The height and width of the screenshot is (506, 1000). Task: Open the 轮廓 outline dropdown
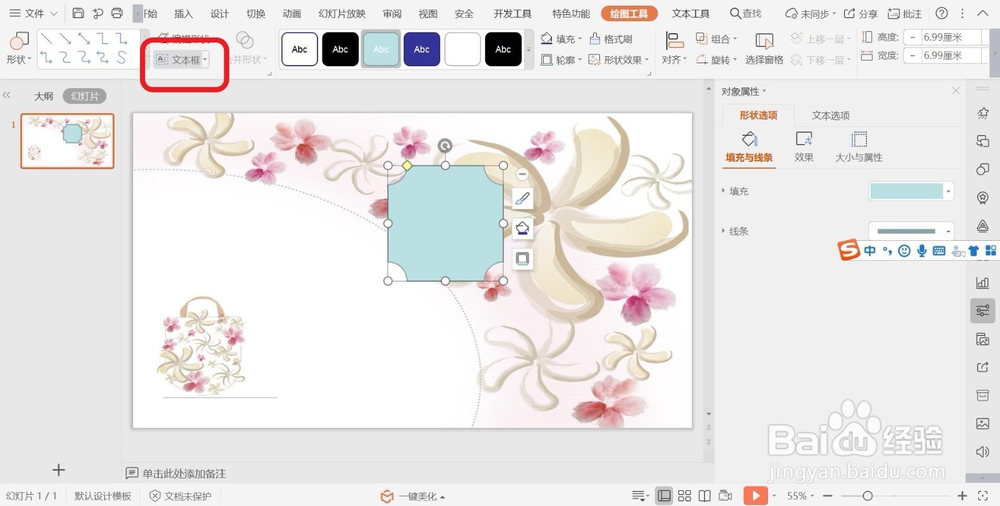point(561,60)
